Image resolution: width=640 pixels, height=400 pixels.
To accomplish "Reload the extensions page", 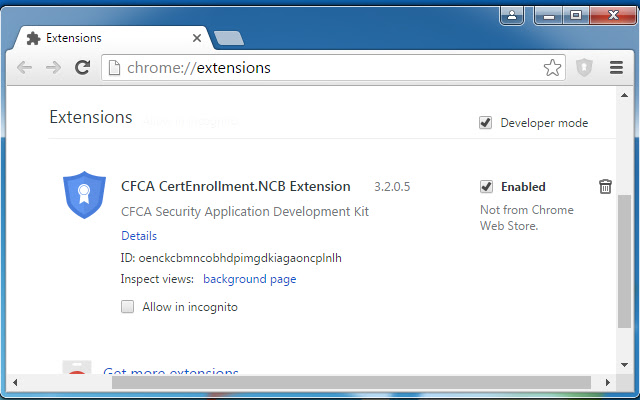I will 82,67.
